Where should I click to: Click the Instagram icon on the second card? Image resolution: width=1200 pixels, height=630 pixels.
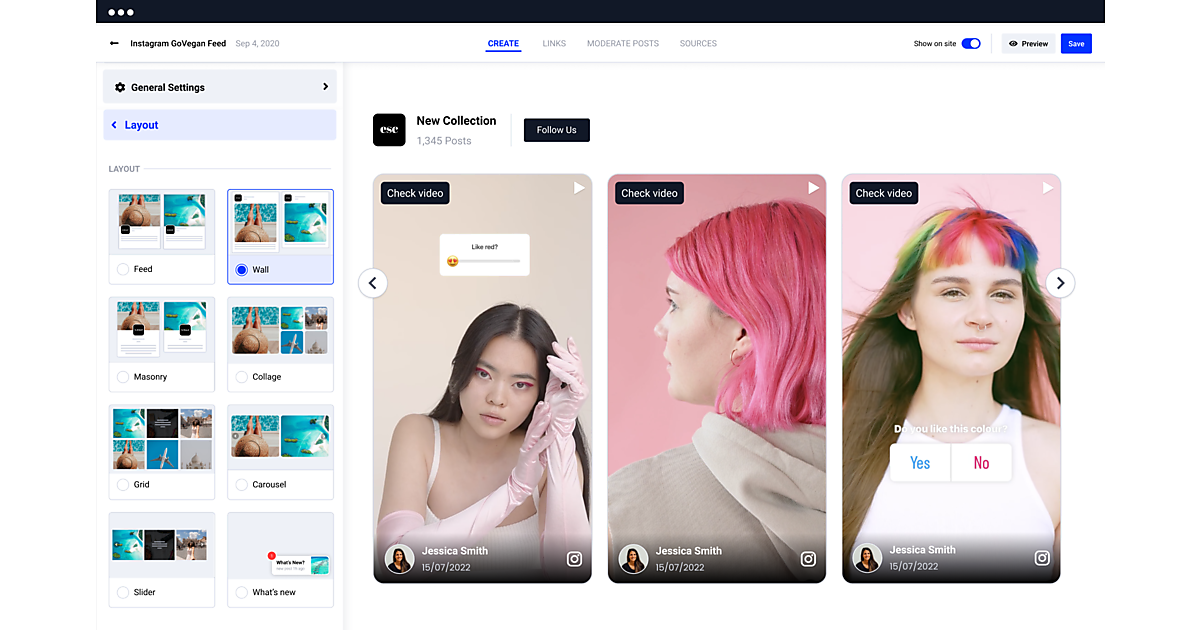point(808,559)
